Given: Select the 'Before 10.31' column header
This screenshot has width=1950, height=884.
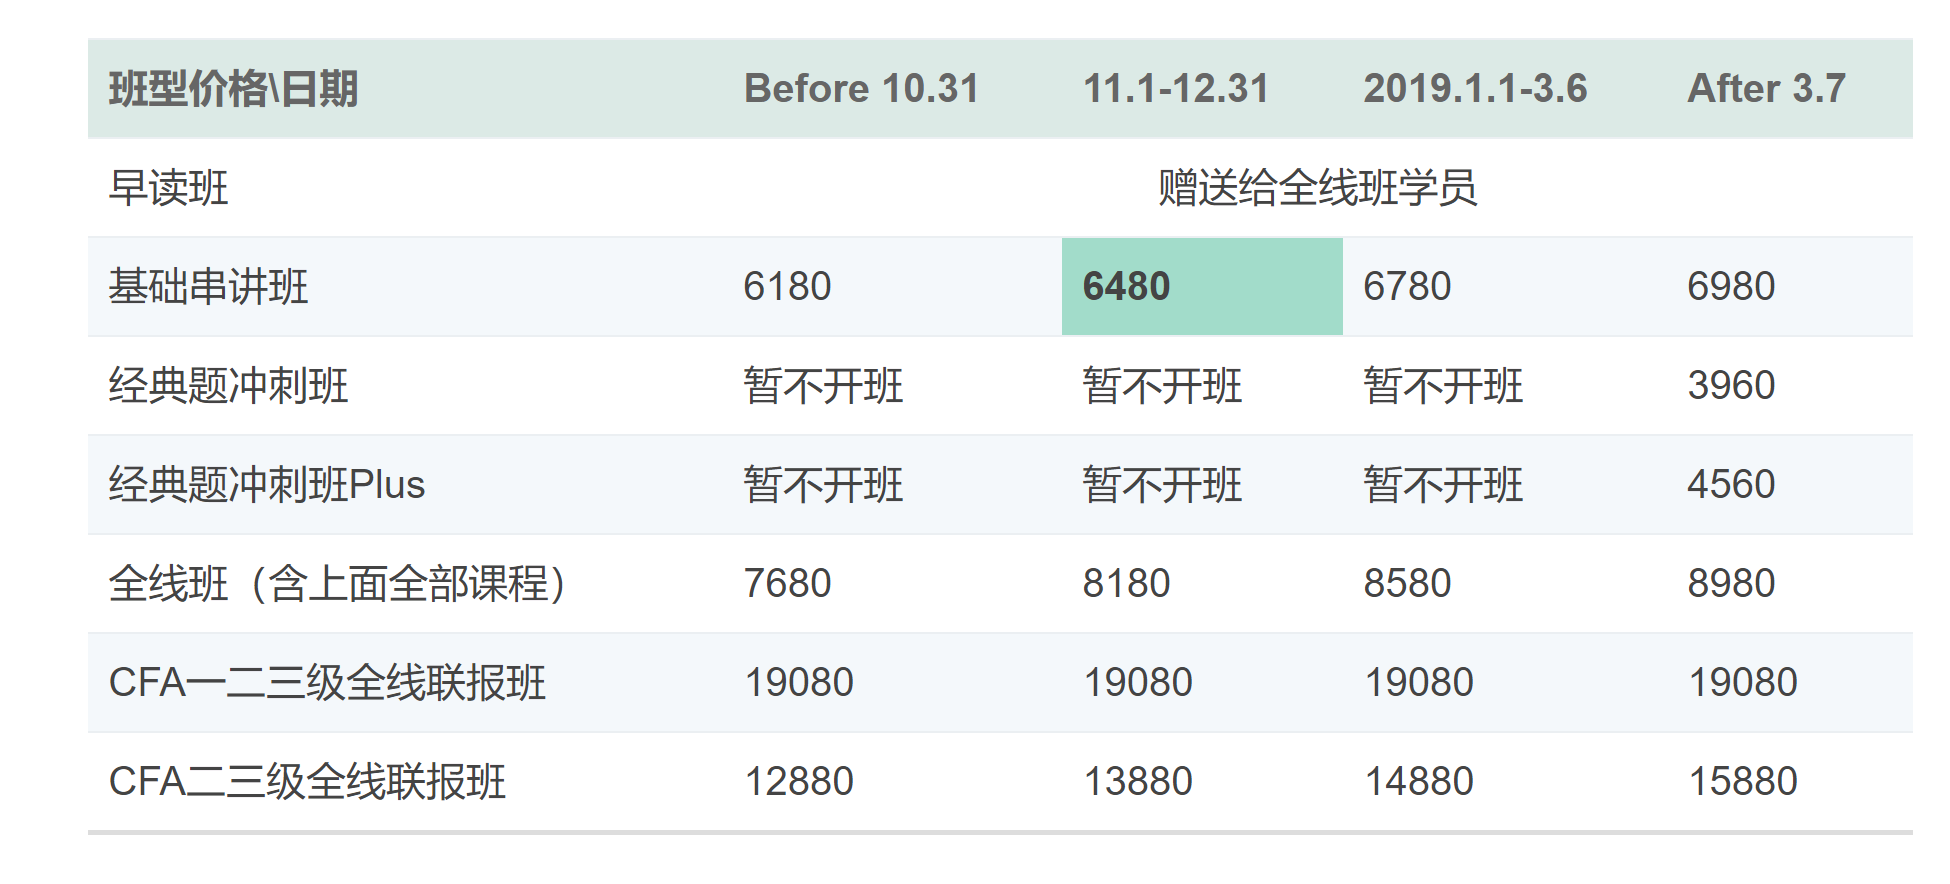Looking at the screenshot, I should tap(861, 89).
